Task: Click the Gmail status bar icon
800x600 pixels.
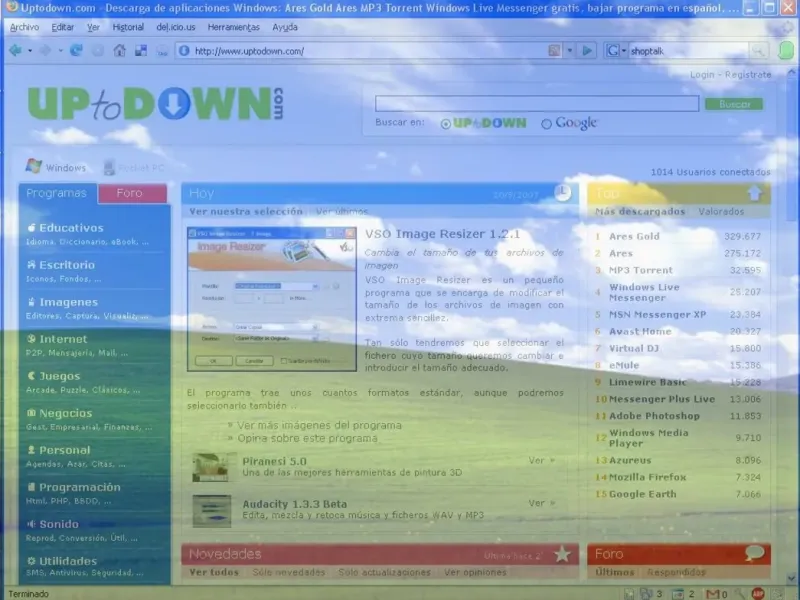Action: [713, 594]
